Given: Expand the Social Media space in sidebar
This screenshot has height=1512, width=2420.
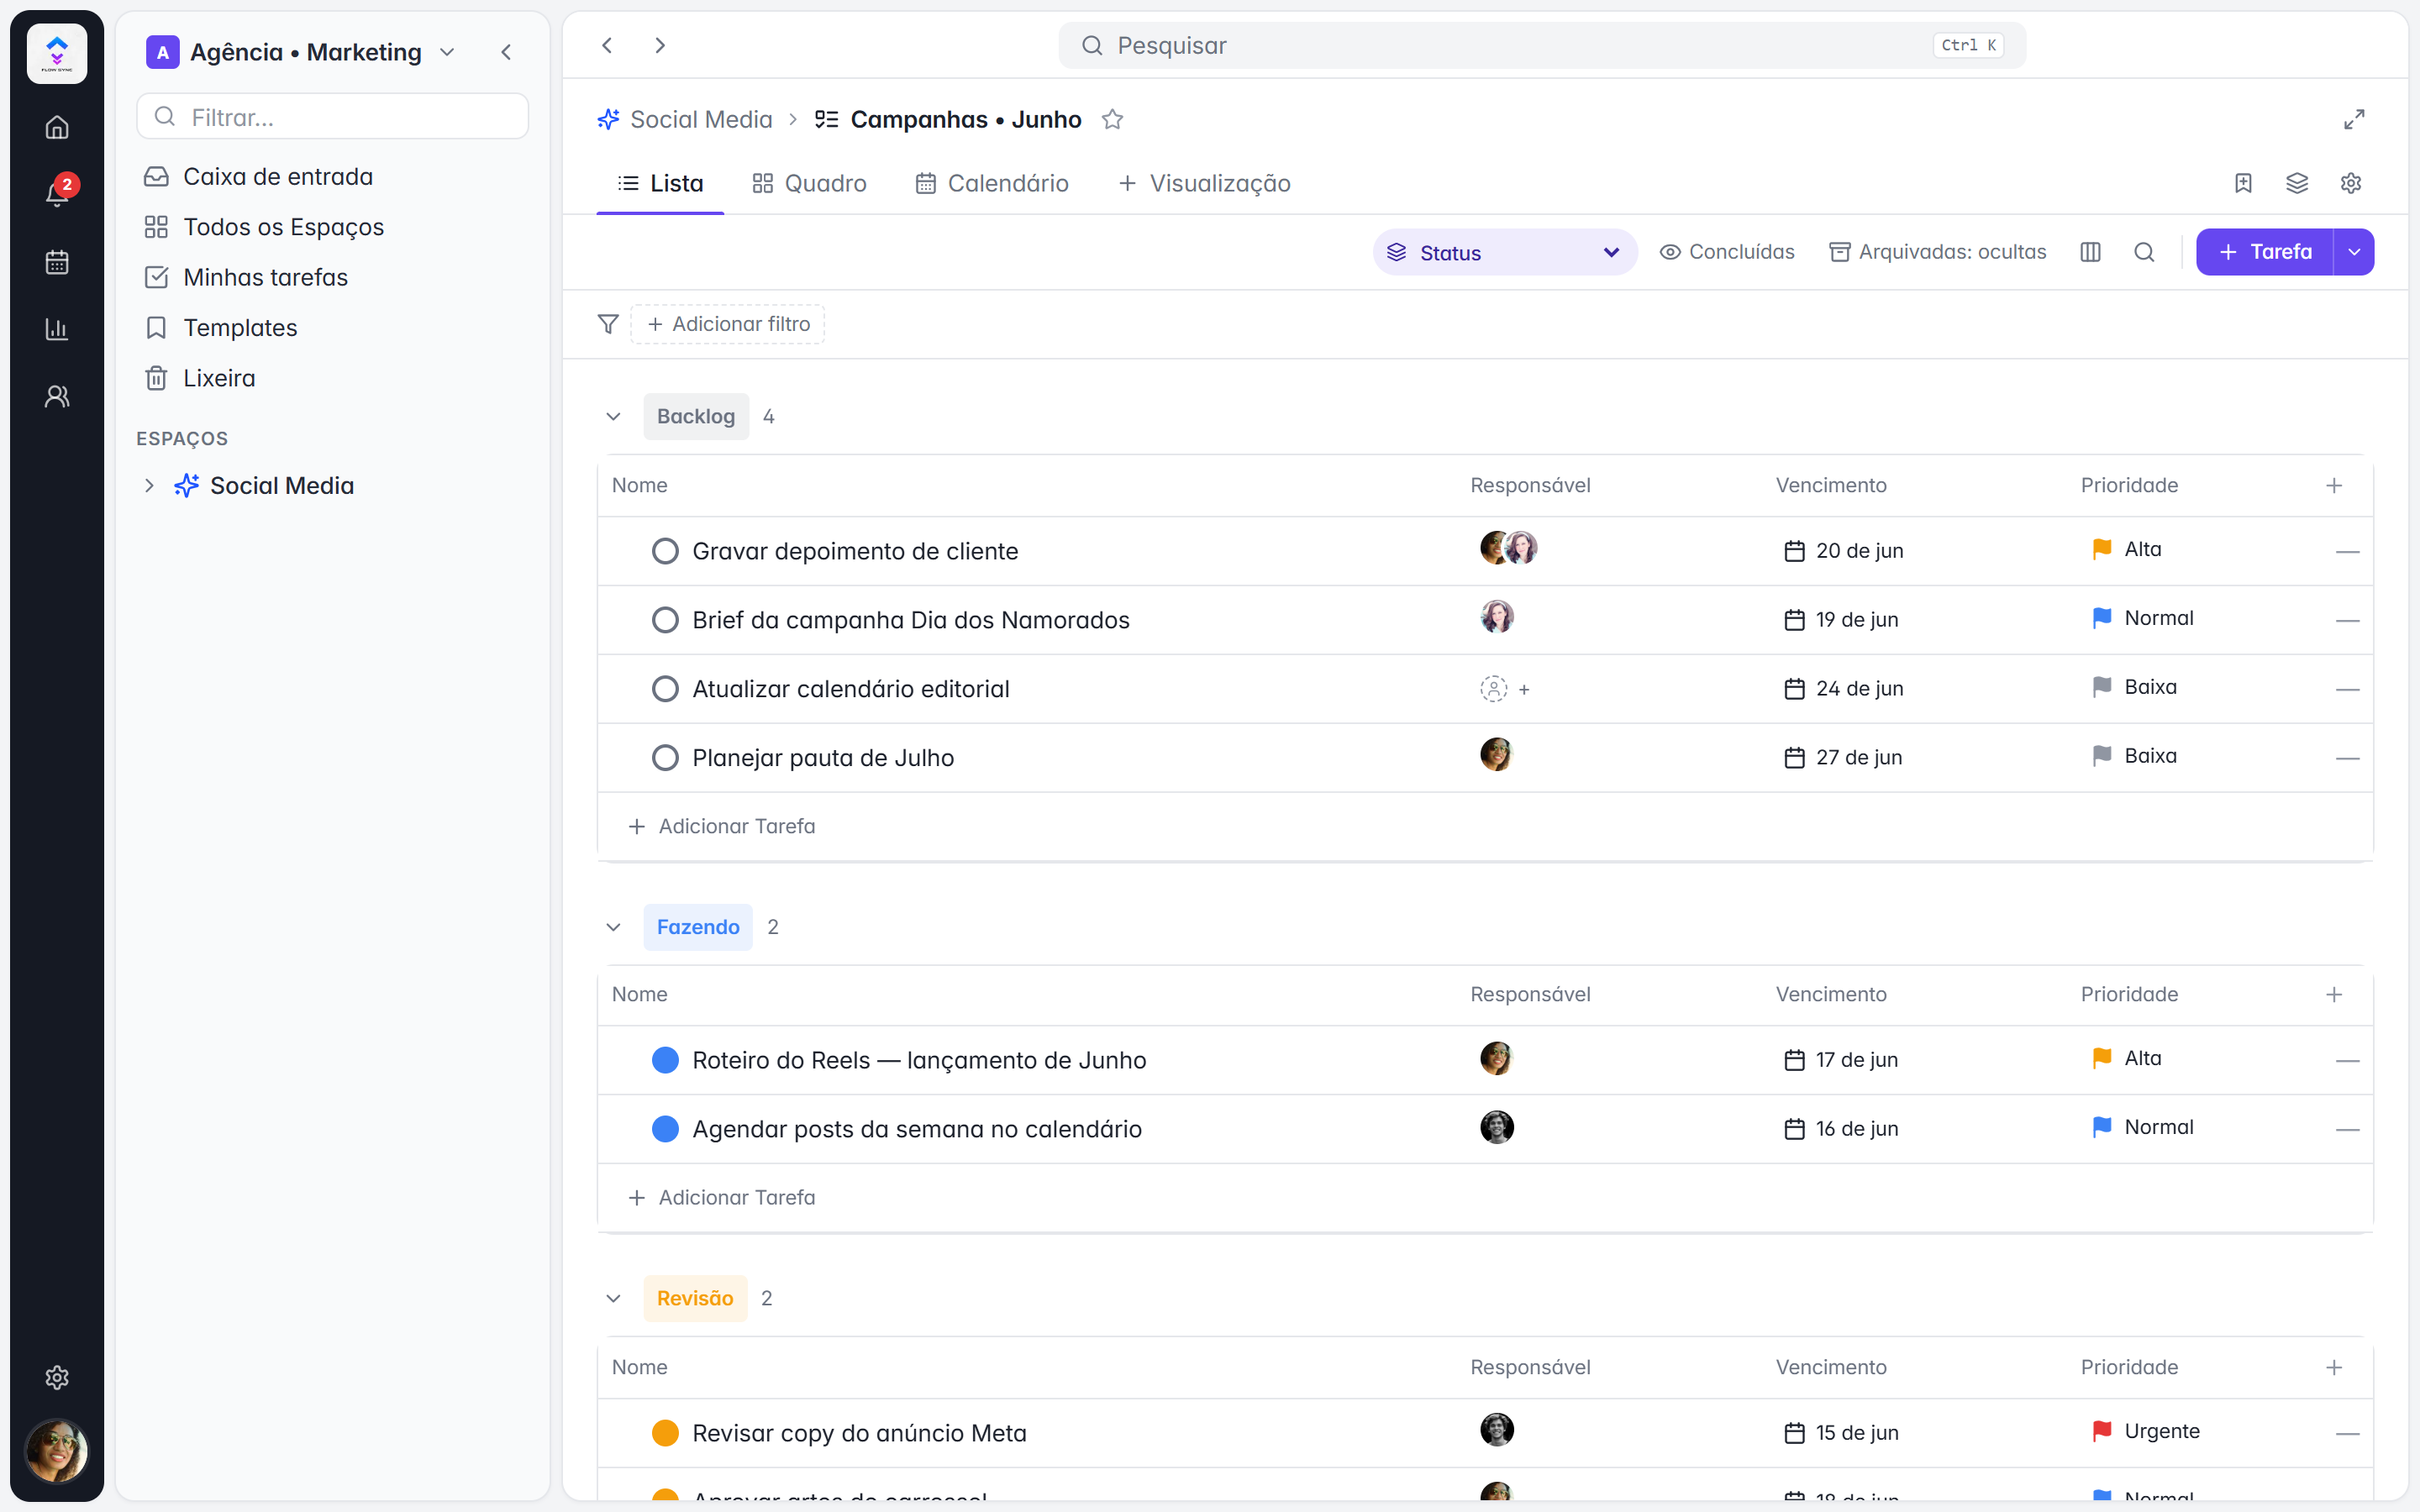Looking at the screenshot, I should click(x=149, y=486).
